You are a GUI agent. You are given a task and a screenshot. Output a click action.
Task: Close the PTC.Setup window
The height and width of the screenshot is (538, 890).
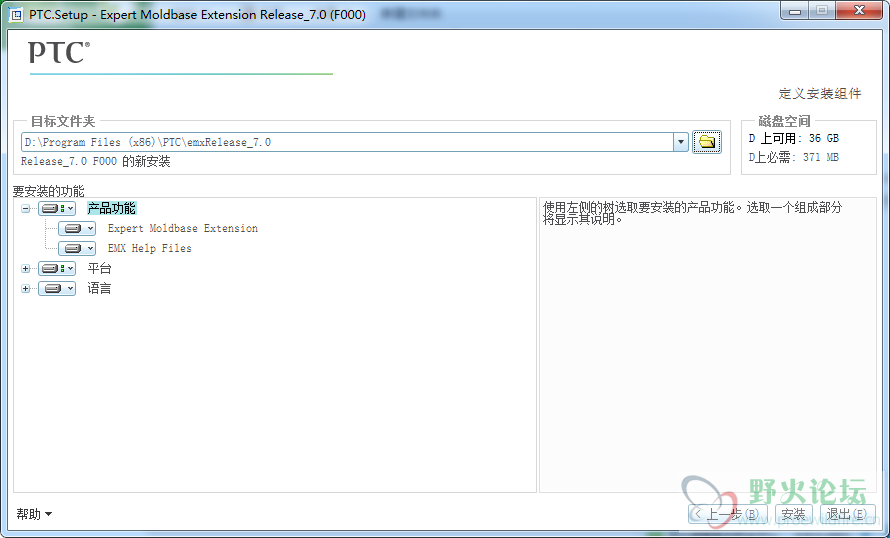[x=859, y=11]
